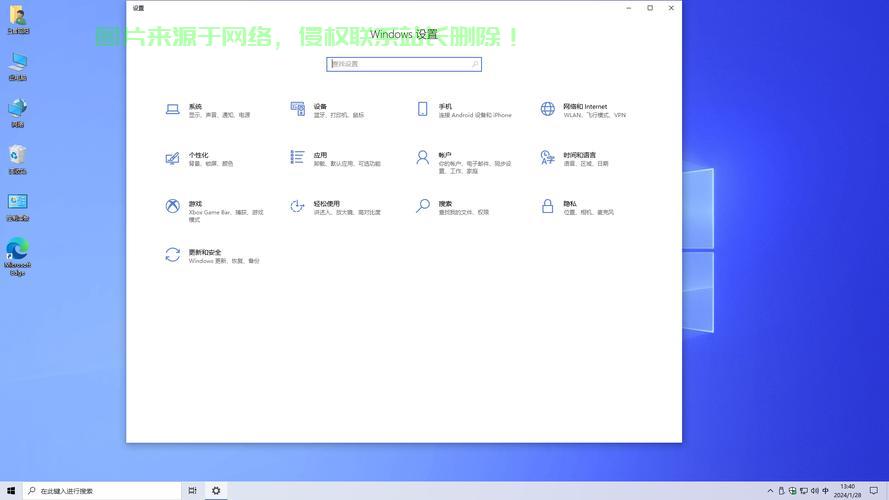Open the volume speaker tray icon
Viewport: 889px width, 500px height.
814,491
